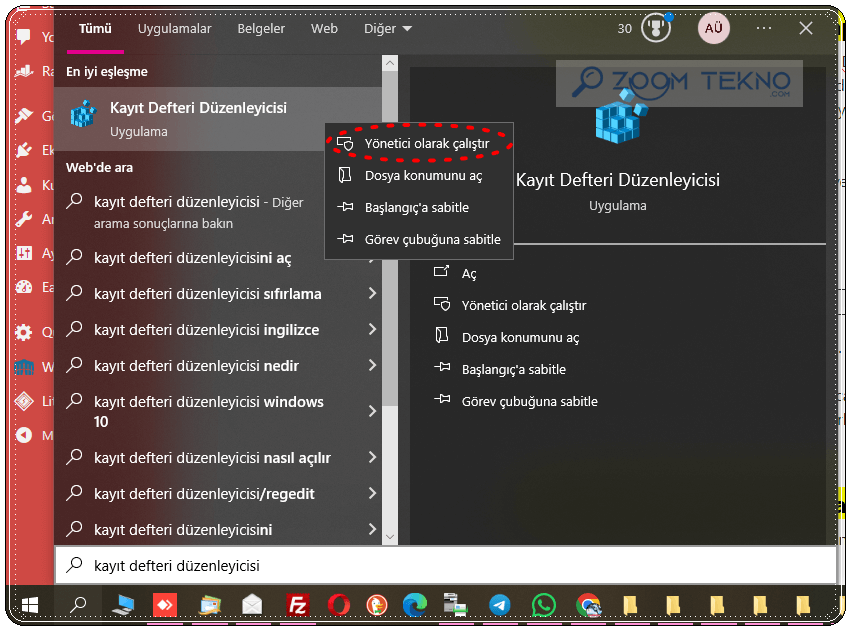This screenshot has height=631, width=851.
Task: Click Başlangıç'a sabitle in right pane
Action: [x=500, y=369]
